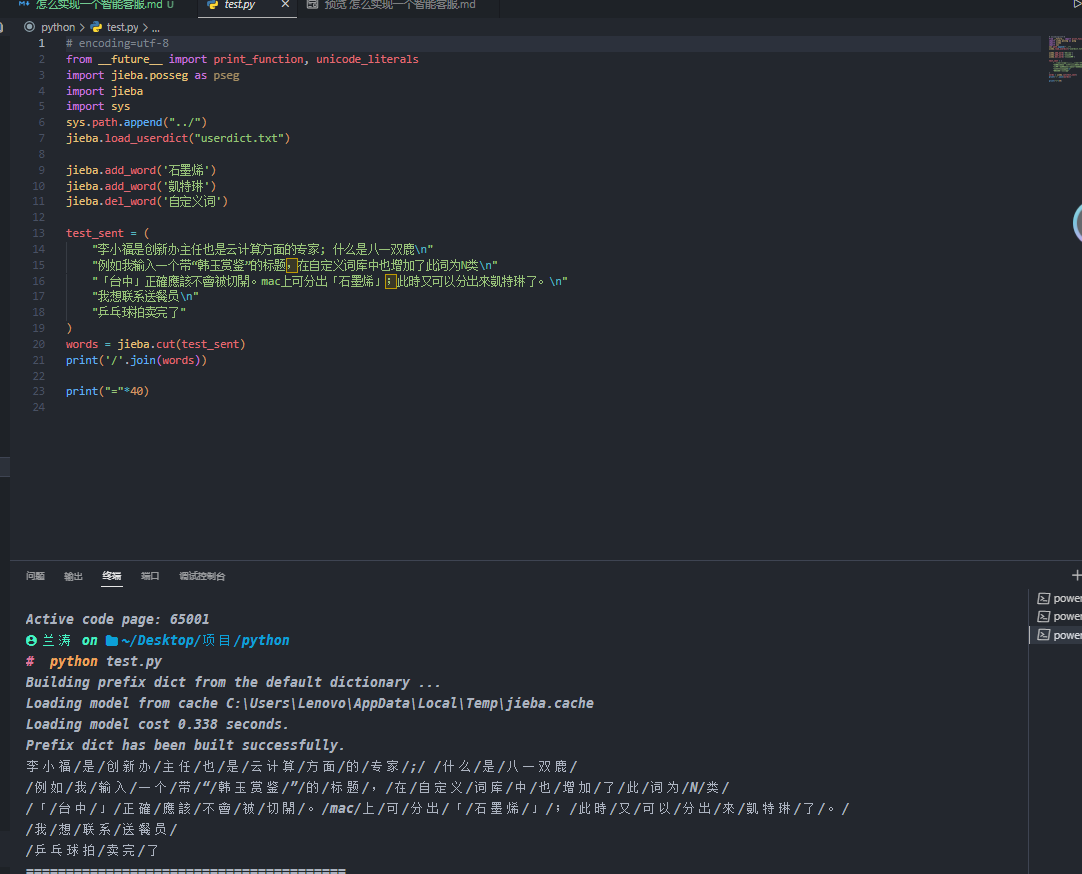Click the 'python test.py' command in terminal
1082x874 pixels.
[106, 662]
